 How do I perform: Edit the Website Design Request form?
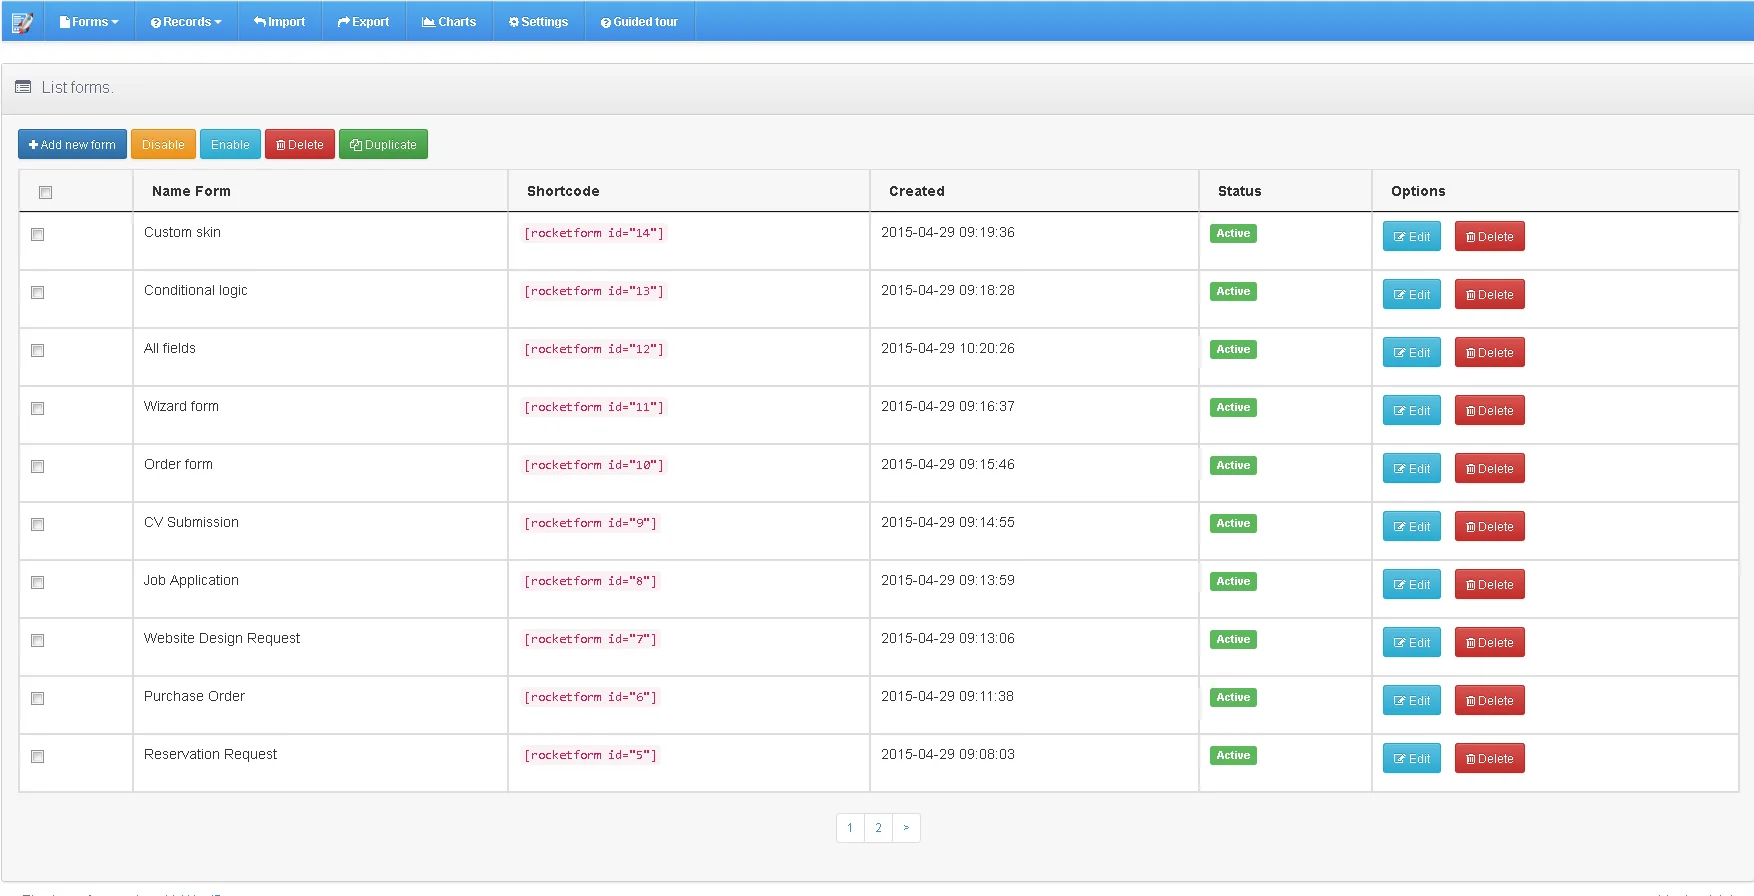(x=1412, y=642)
